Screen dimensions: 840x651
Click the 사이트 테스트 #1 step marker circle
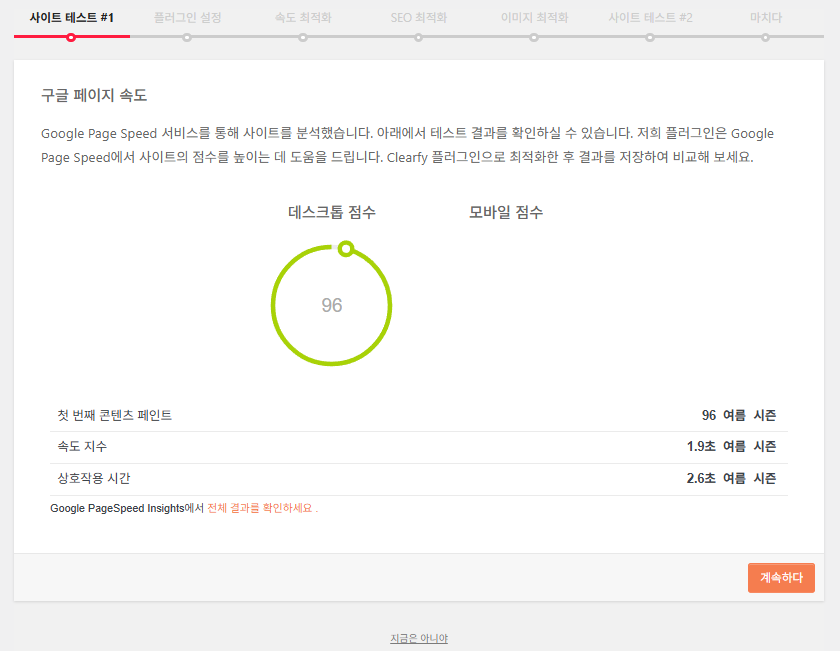coord(71,37)
